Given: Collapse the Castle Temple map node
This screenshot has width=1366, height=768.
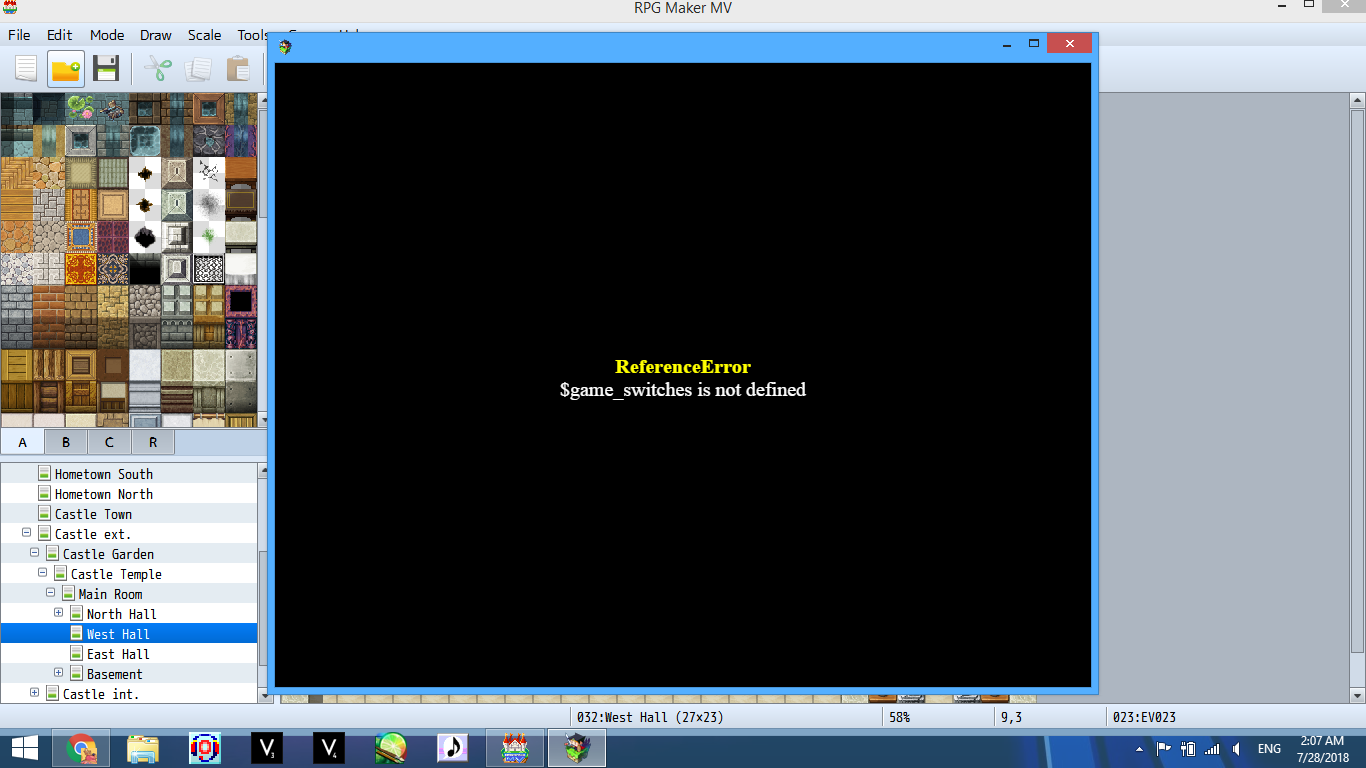Looking at the screenshot, I should (x=43, y=573).
